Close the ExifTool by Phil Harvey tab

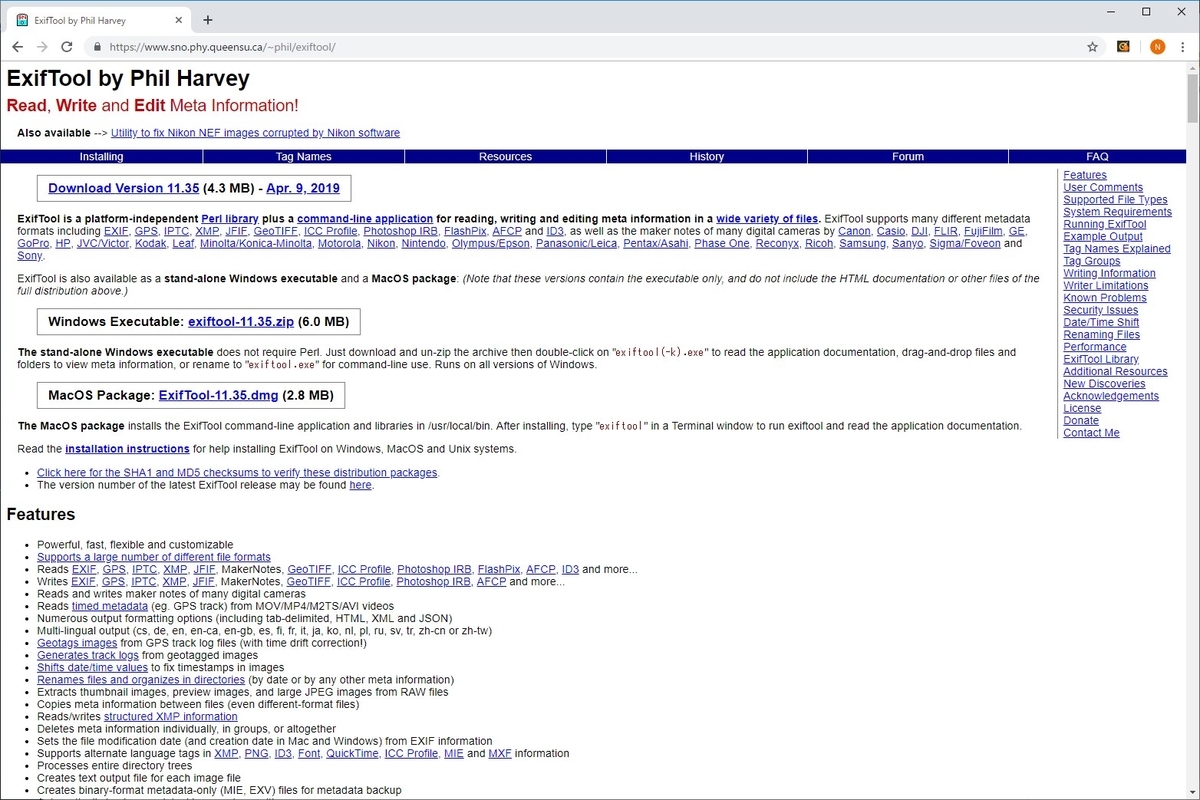coord(178,20)
